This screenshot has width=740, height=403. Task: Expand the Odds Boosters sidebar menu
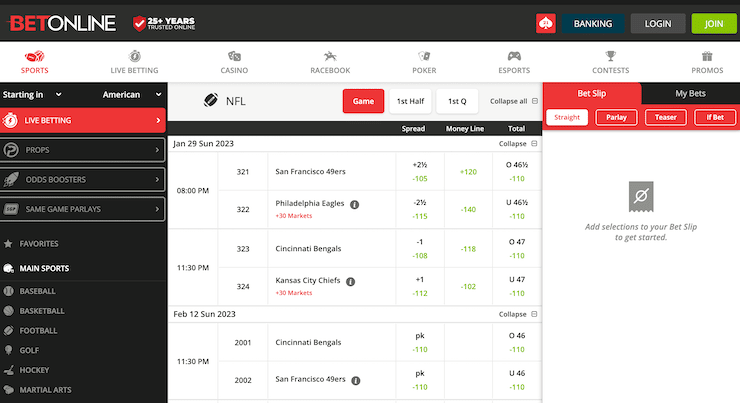point(83,179)
